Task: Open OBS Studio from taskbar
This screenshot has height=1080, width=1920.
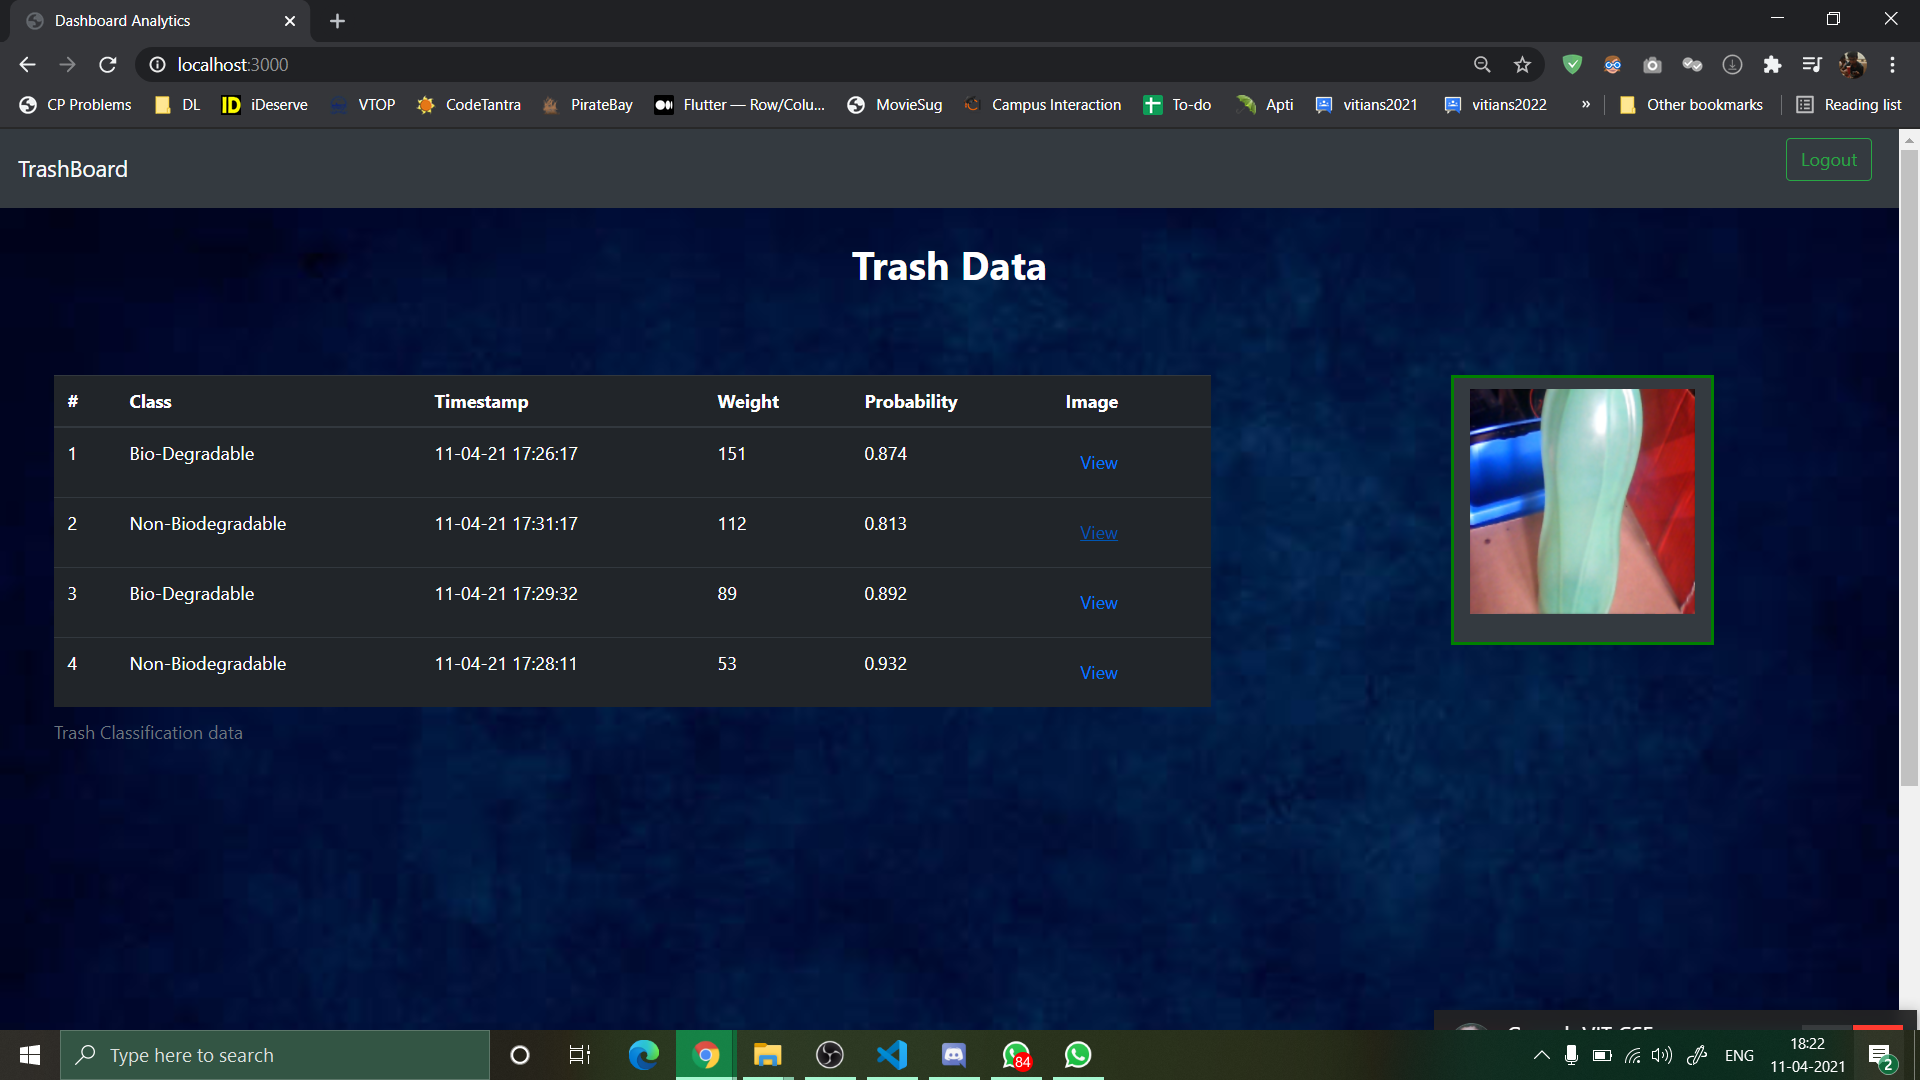Action: click(830, 1055)
